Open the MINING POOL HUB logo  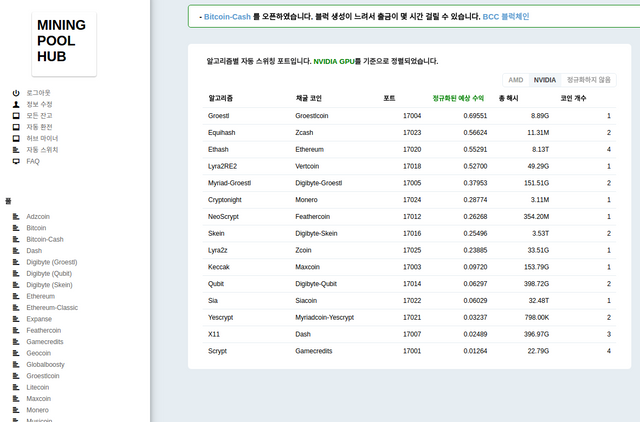point(64,44)
